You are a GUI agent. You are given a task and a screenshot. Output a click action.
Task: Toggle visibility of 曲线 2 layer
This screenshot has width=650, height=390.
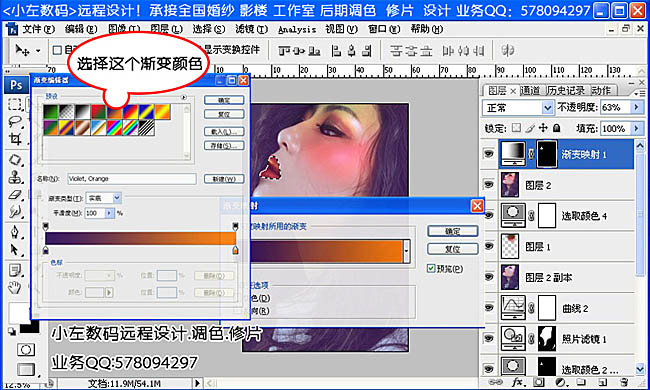click(x=489, y=308)
